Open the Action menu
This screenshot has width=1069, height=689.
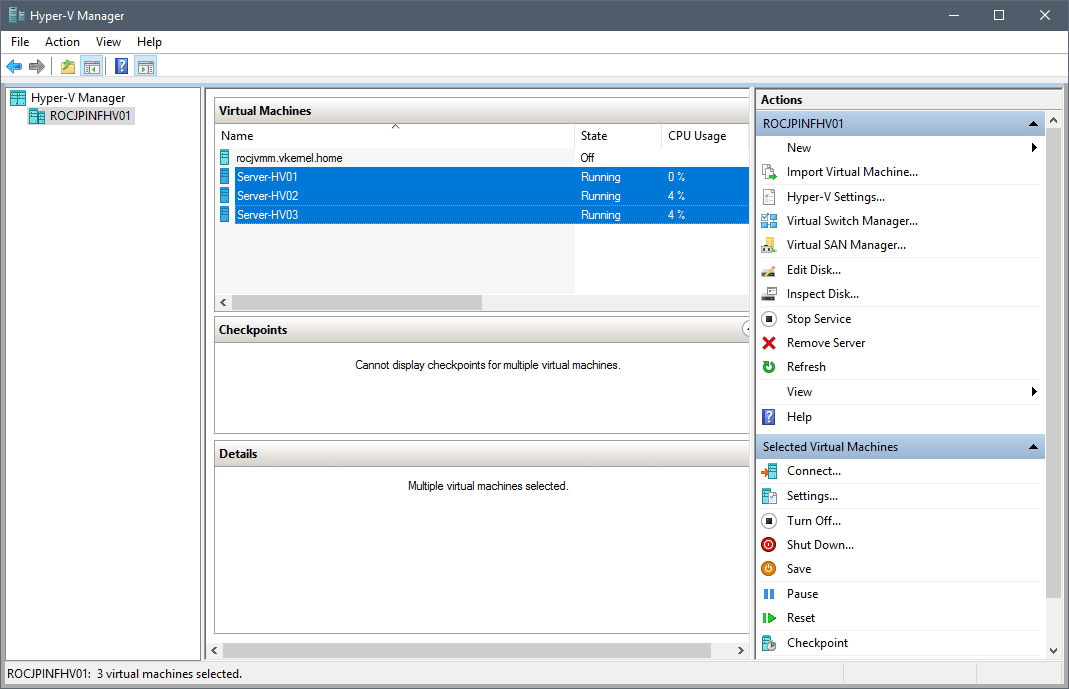tap(62, 42)
